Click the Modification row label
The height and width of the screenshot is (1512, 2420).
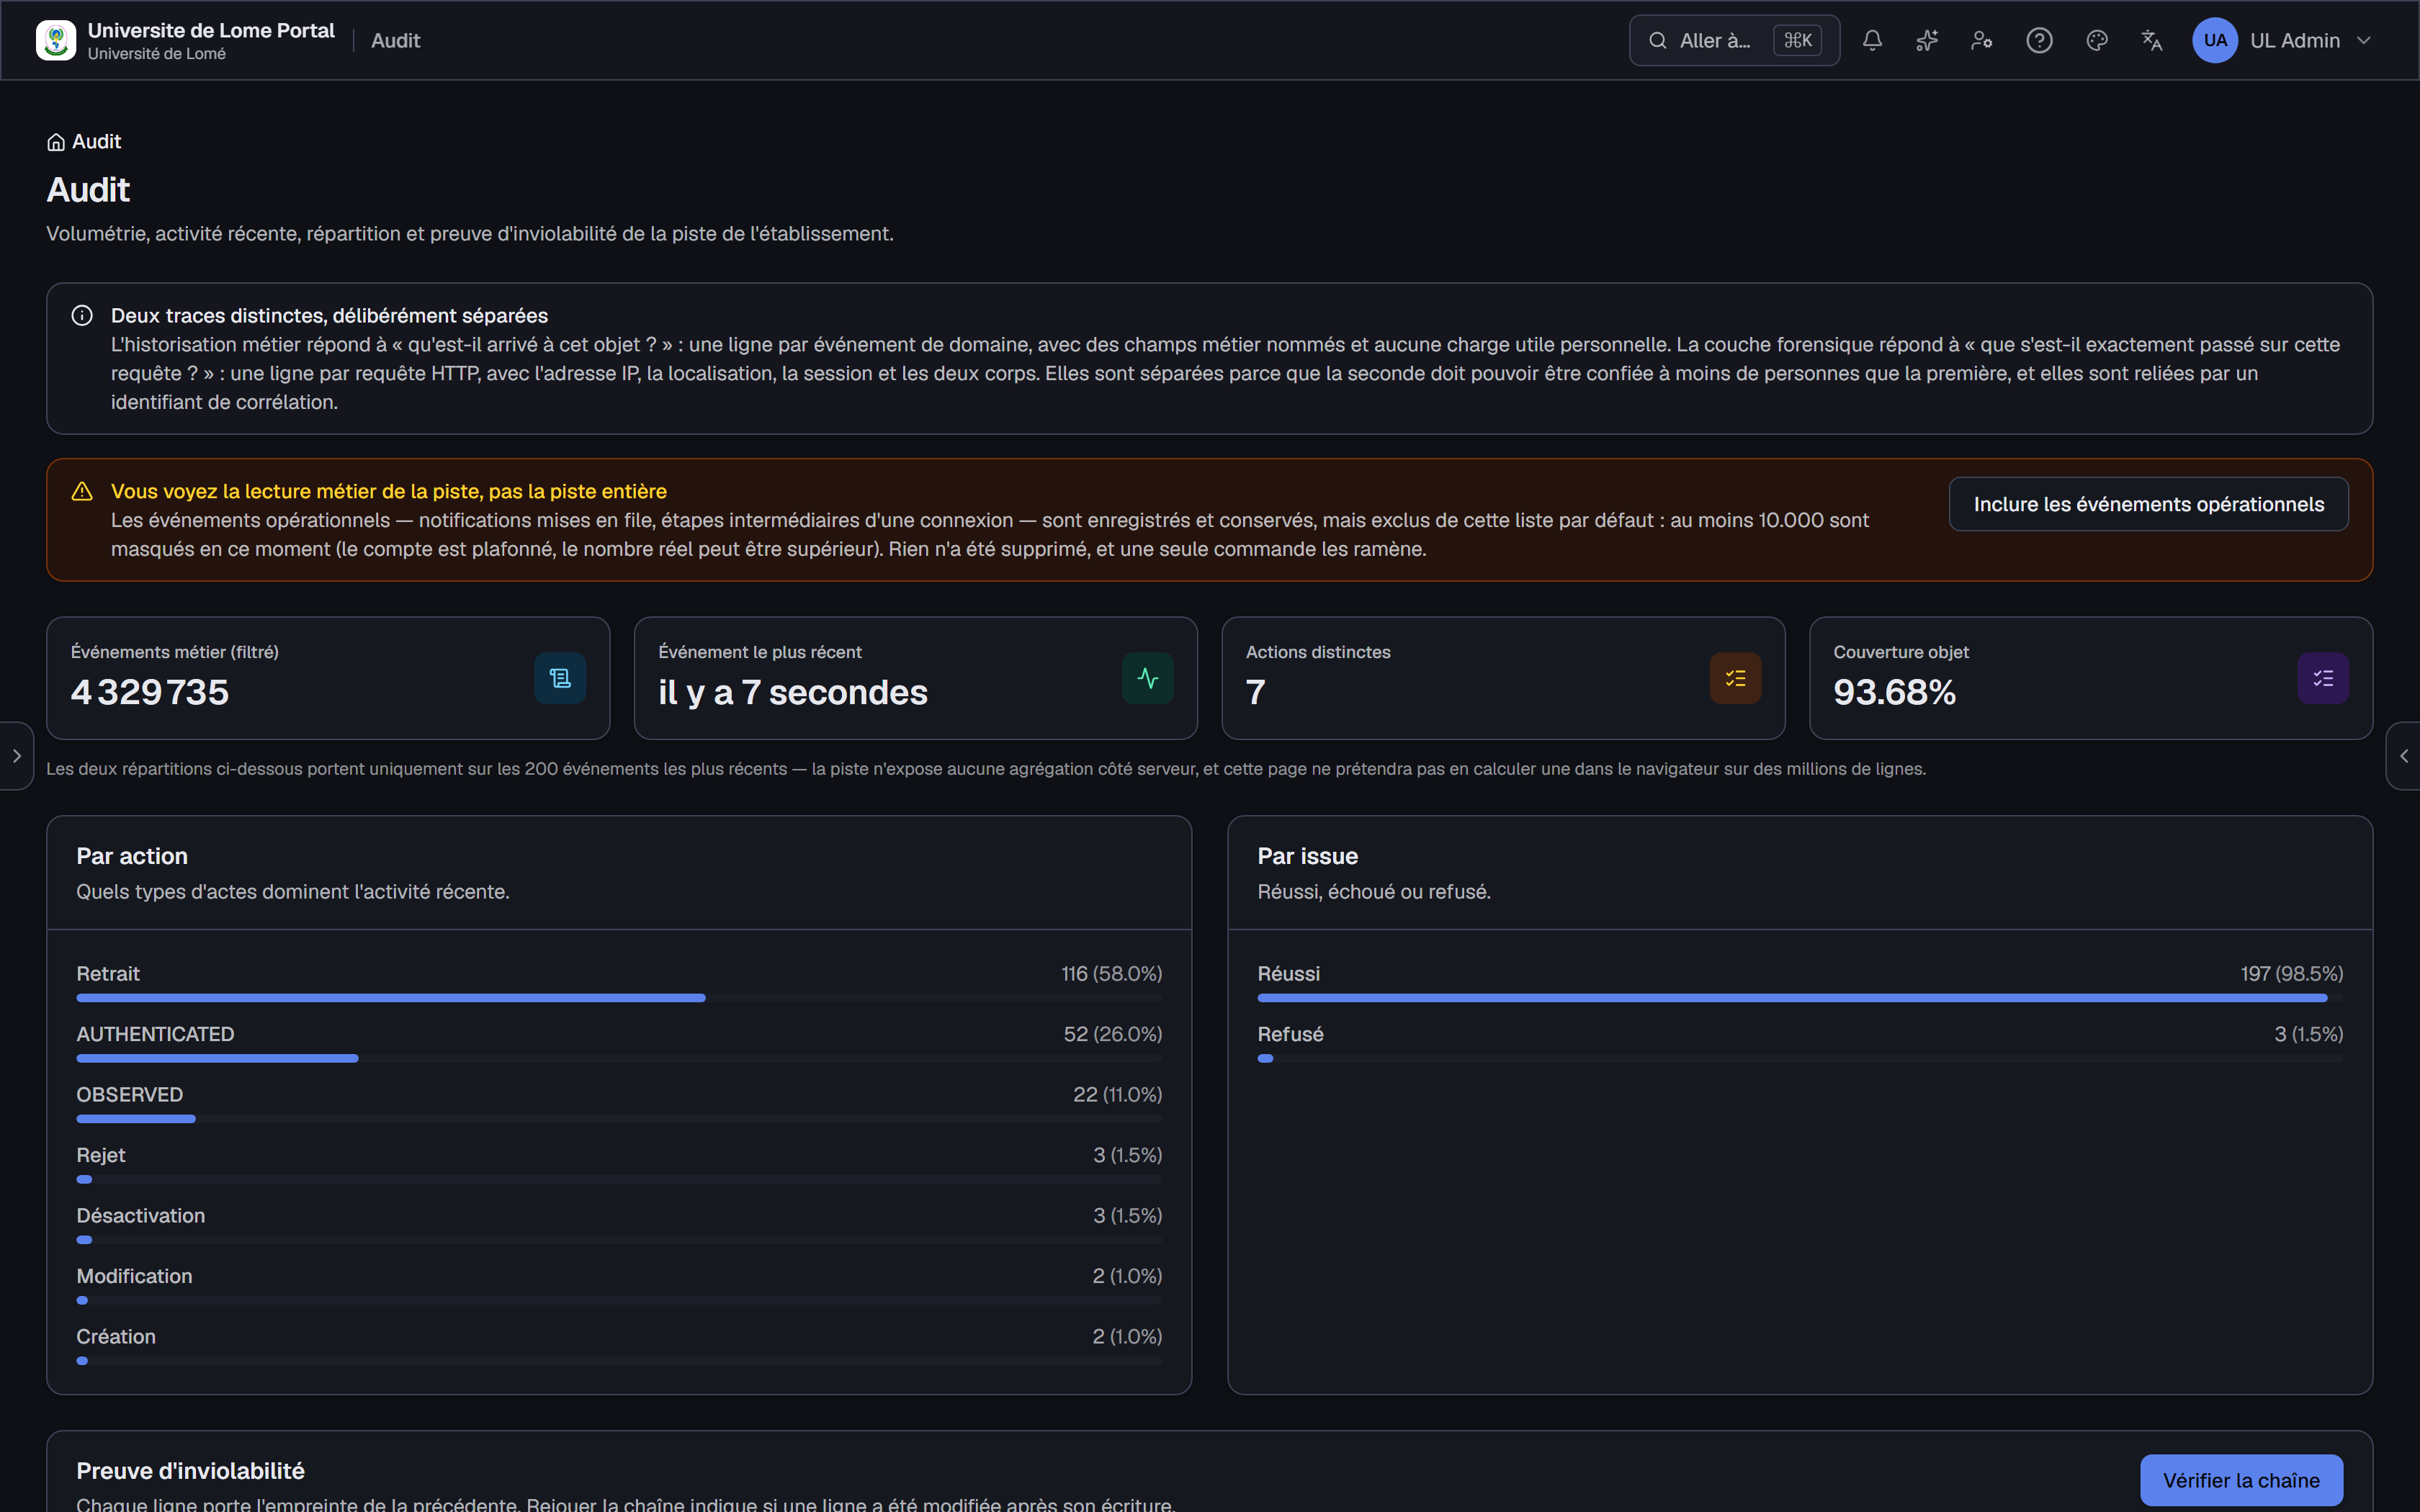(134, 1276)
